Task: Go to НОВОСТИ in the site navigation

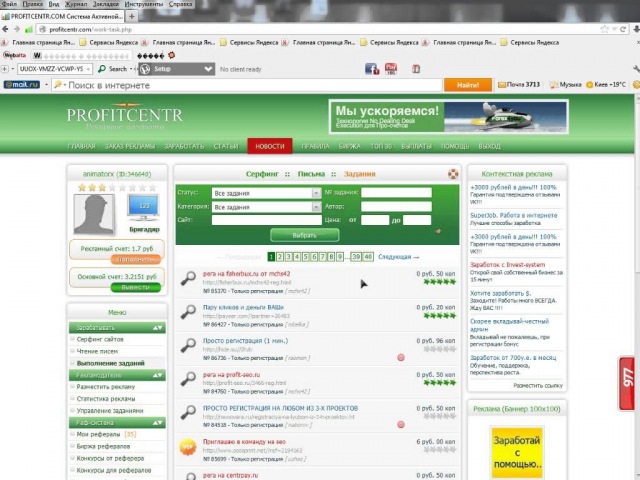Action: tap(270, 146)
